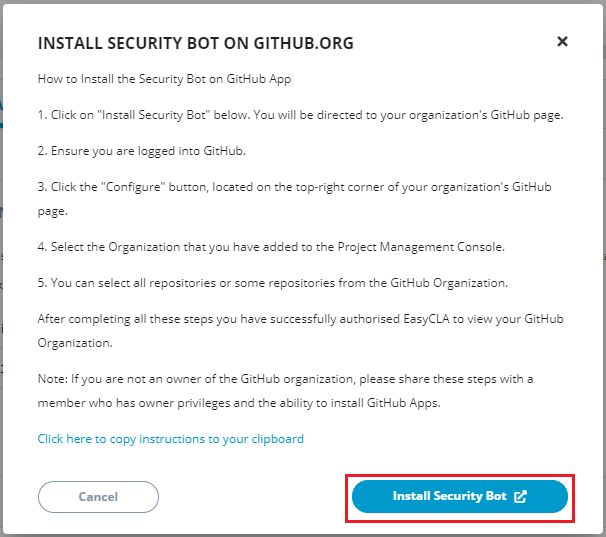Click the Install Security Bot on GitHub.org heading

click(196, 43)
